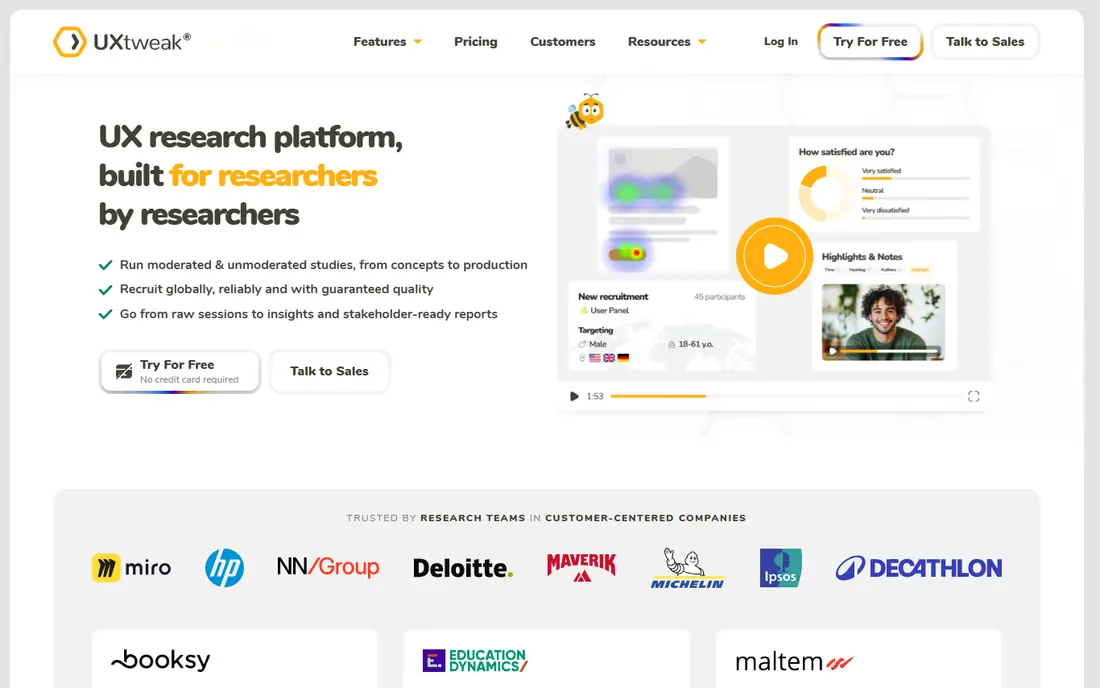Open the Booksy customer card
Viewport: 1100px width, 688px height.
(234, 659)
